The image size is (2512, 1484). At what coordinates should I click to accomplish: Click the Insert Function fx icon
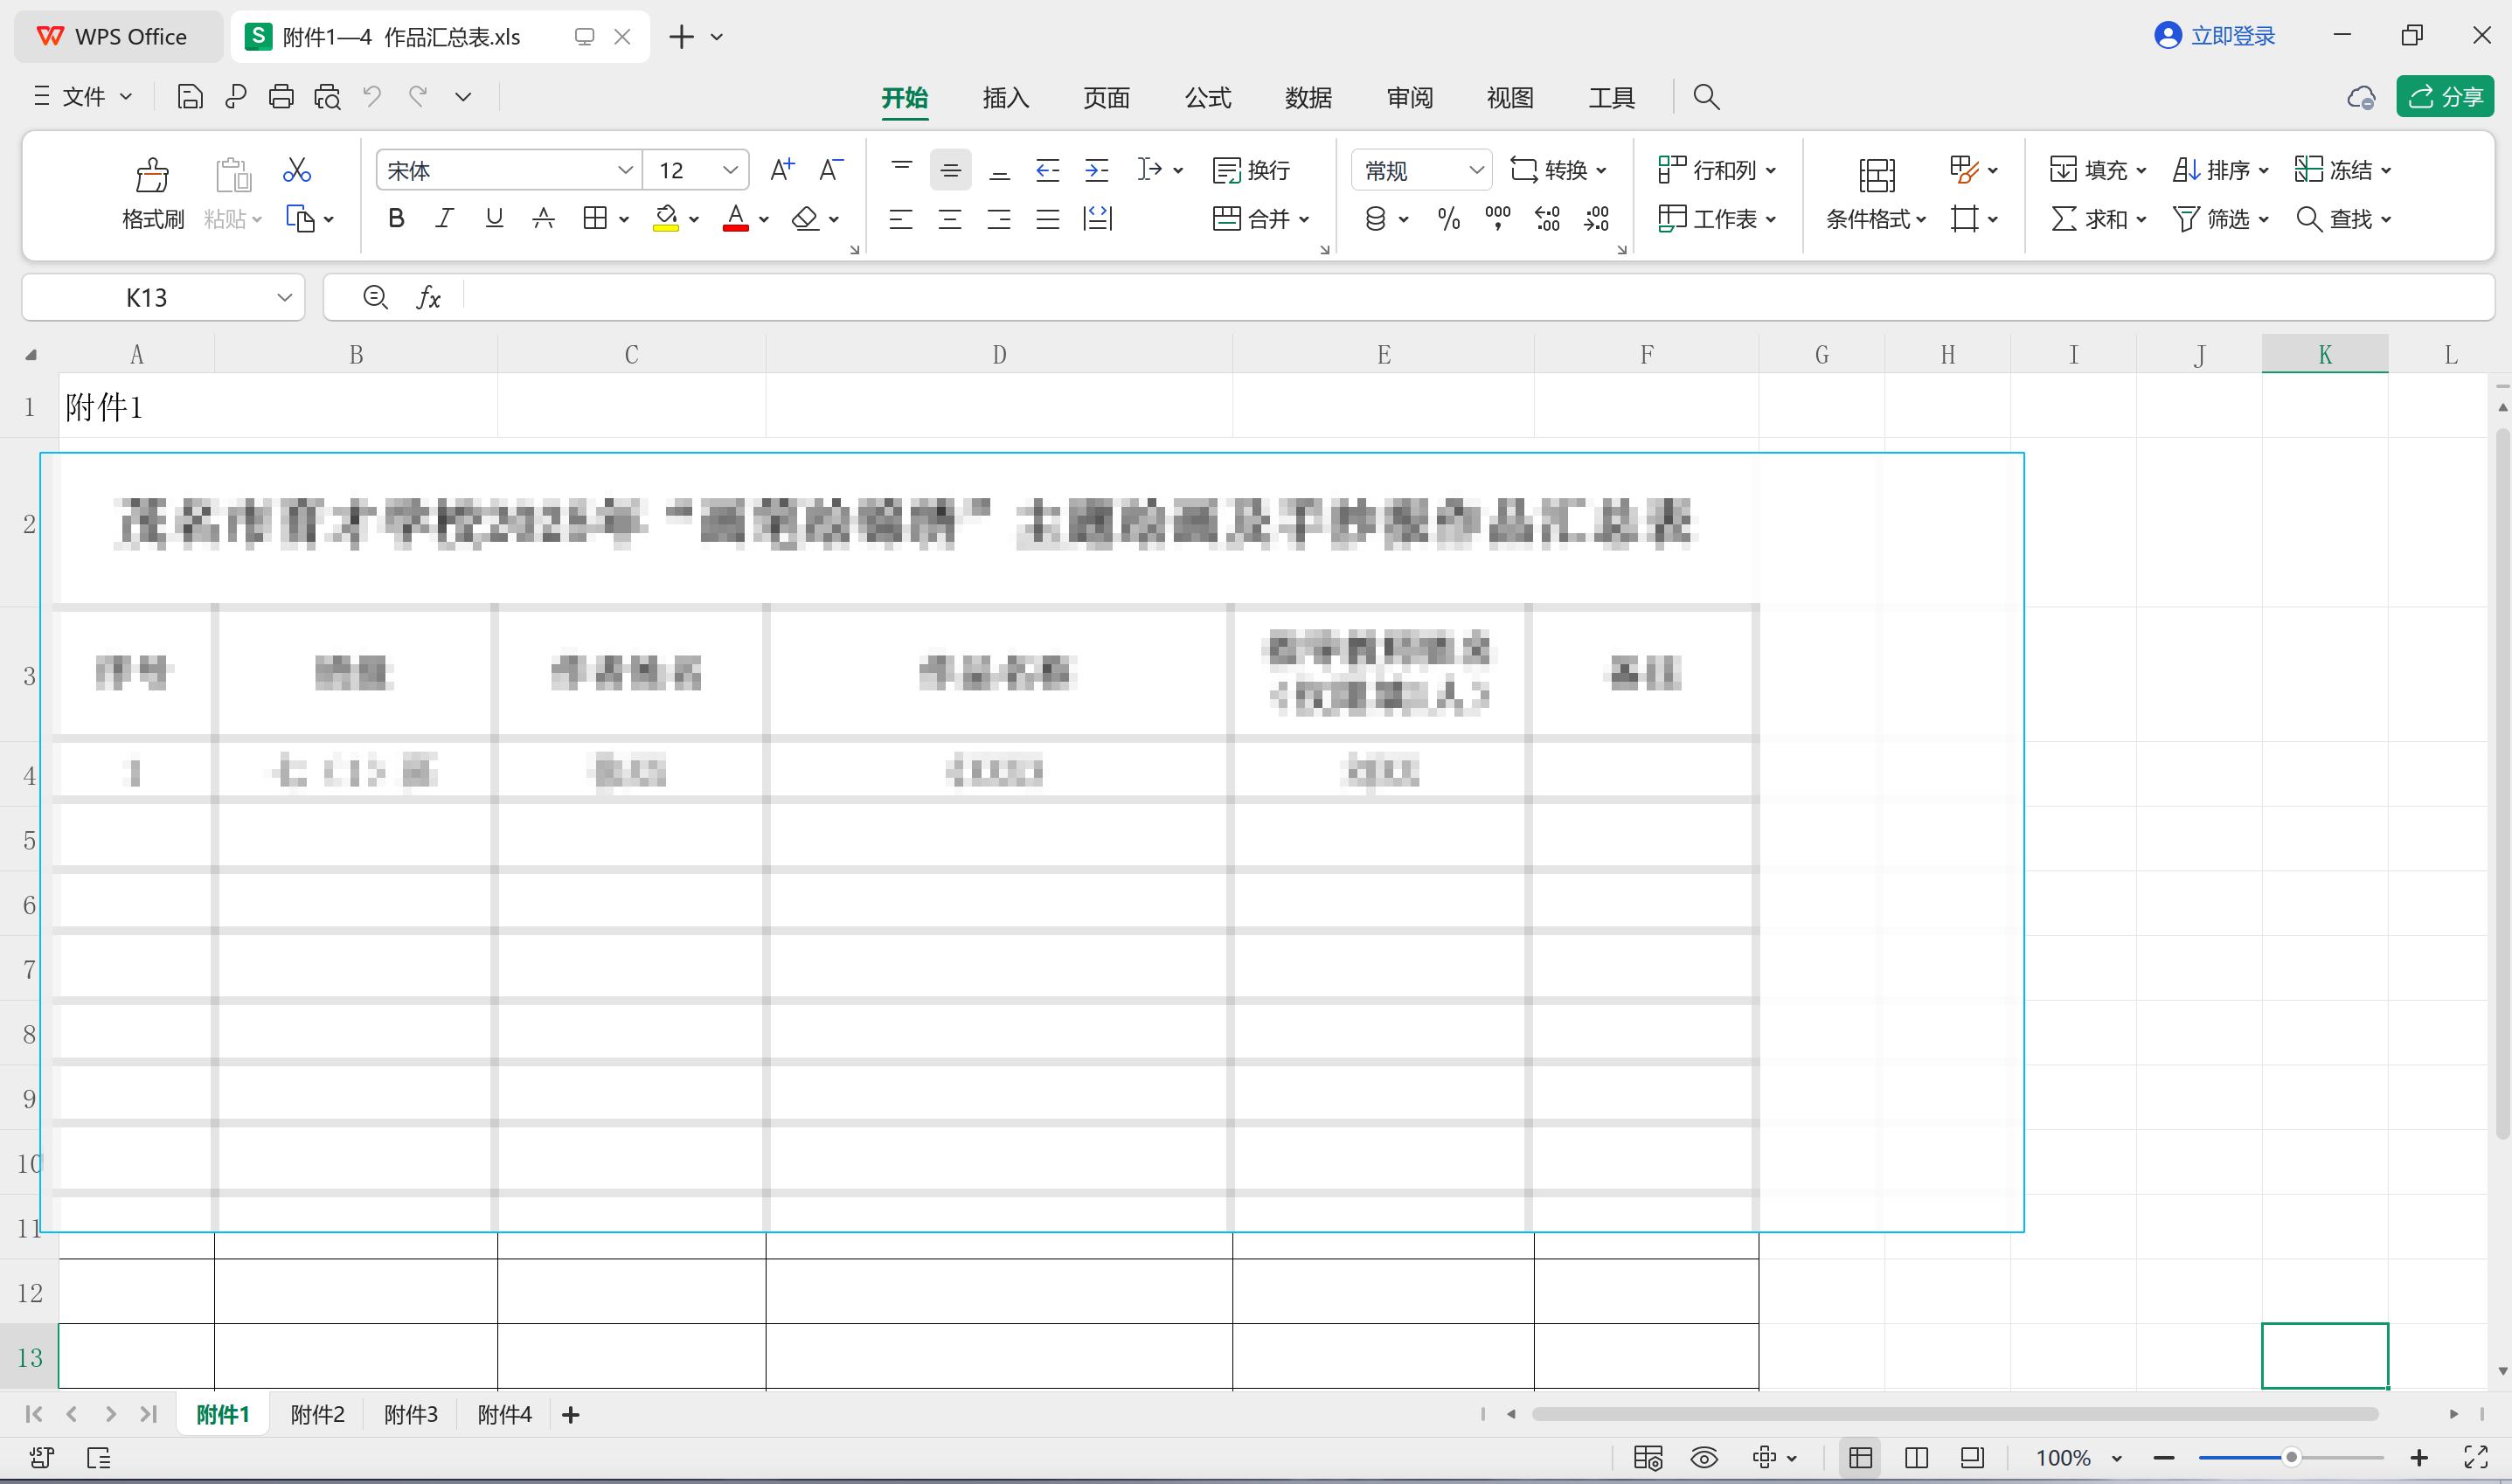(x=428, y=297)
